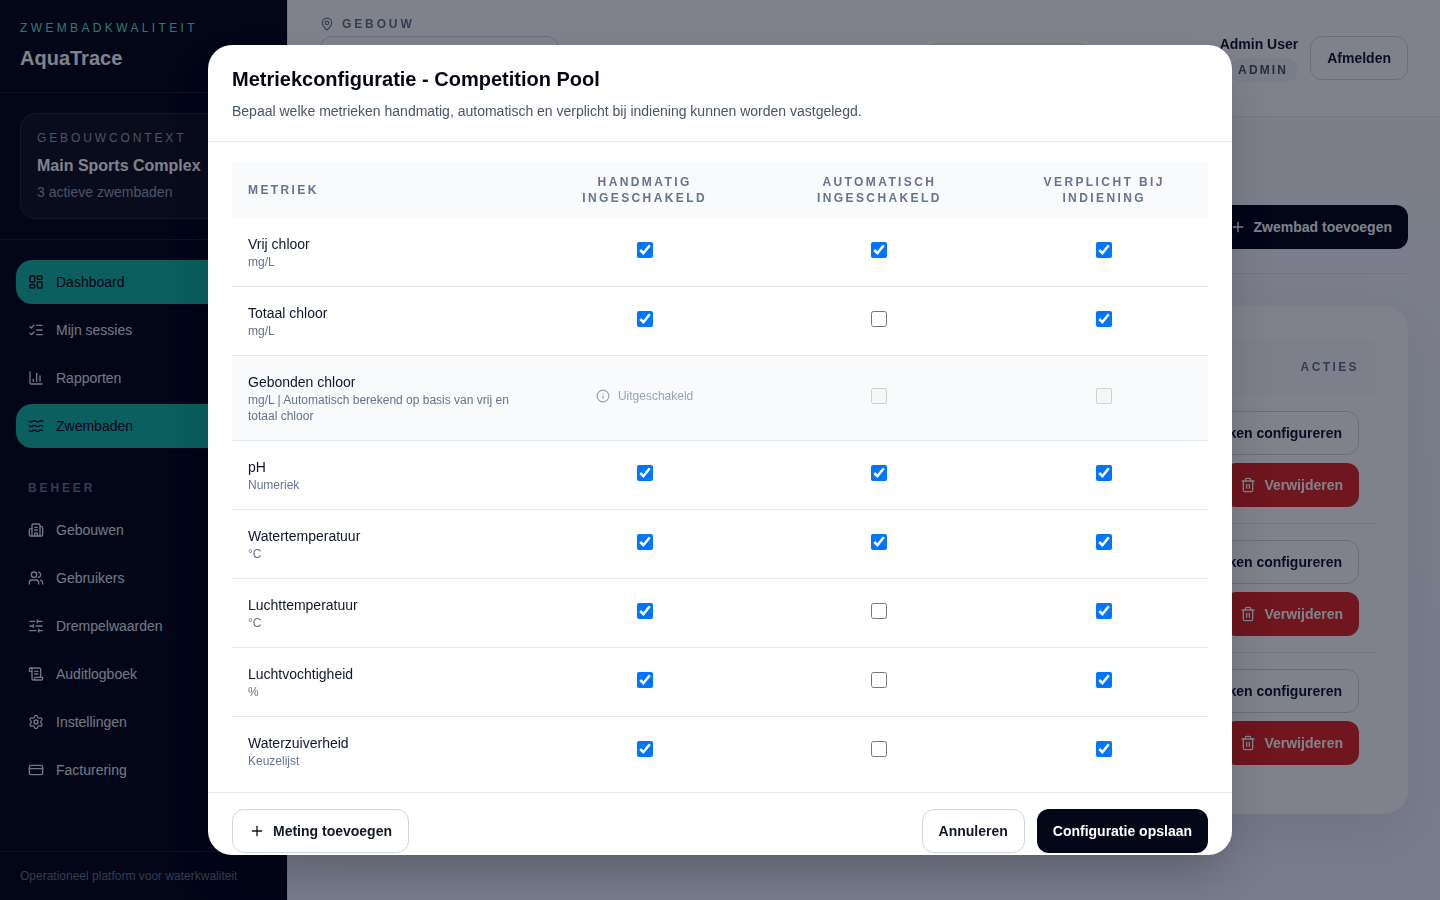Screen dimensions: 1440x900
Task: Click the middle Verwijderen button
Action: click(x=1294, y=614)
